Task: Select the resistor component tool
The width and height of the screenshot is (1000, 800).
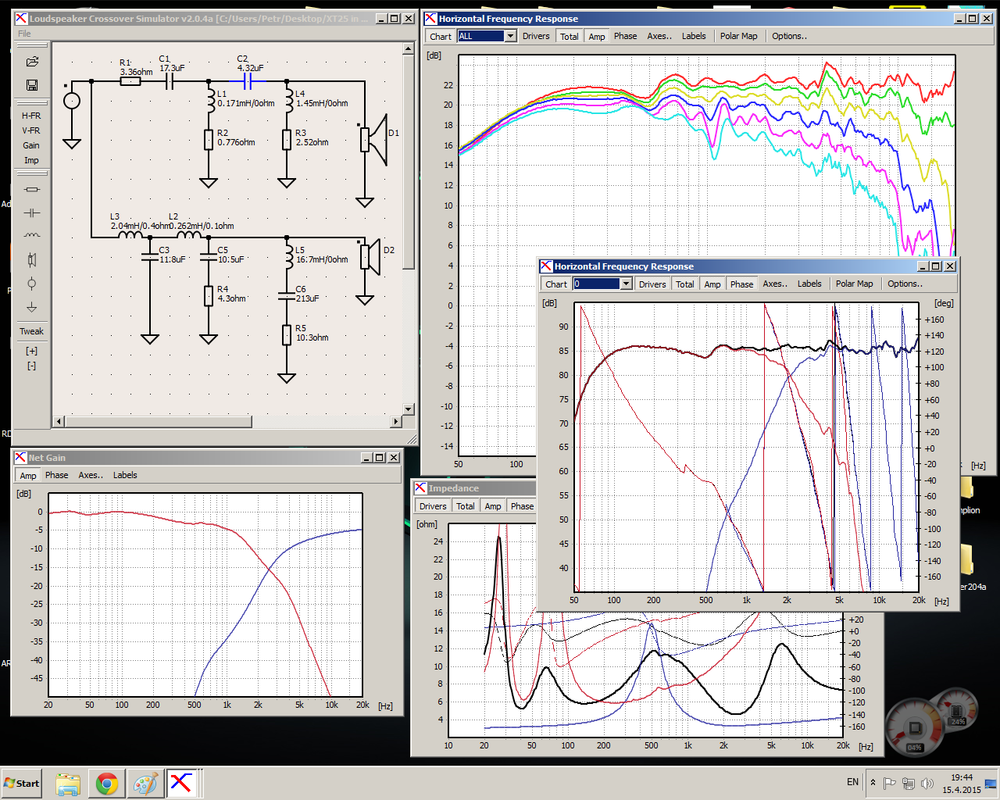Action: (x=32, y=189)
